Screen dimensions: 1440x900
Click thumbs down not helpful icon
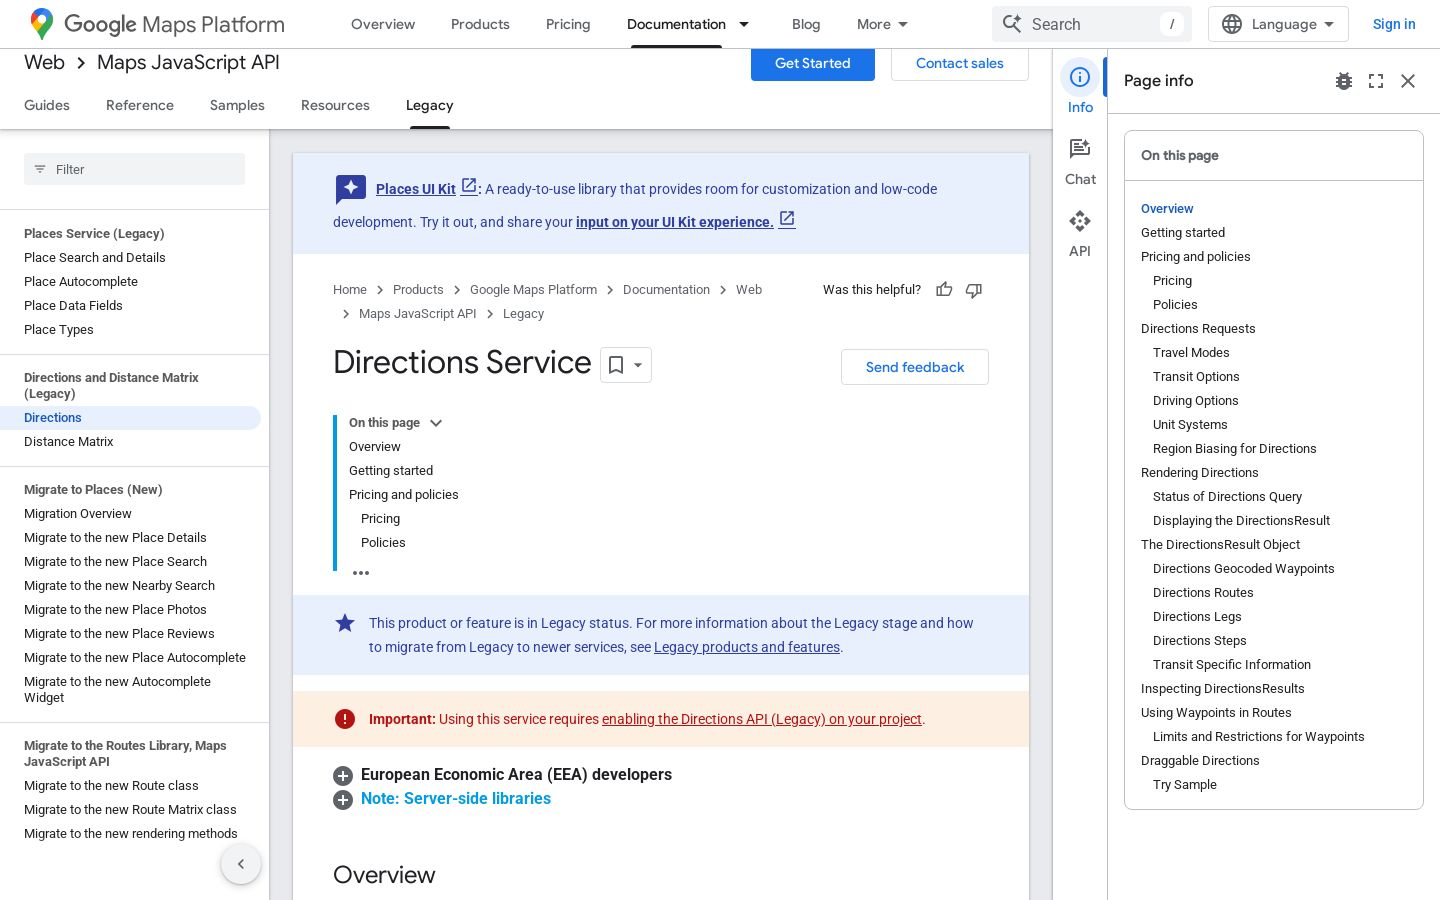[974, 290]
